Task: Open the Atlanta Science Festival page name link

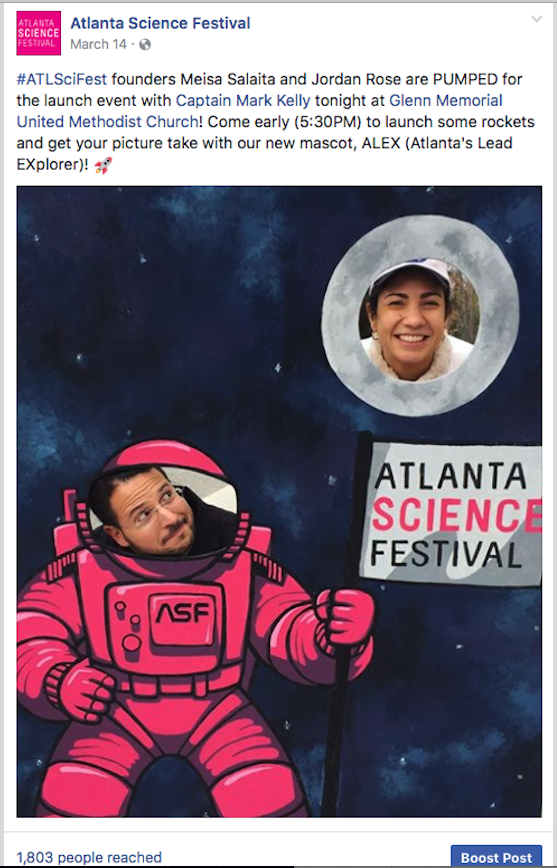Action: click(160, 23)
